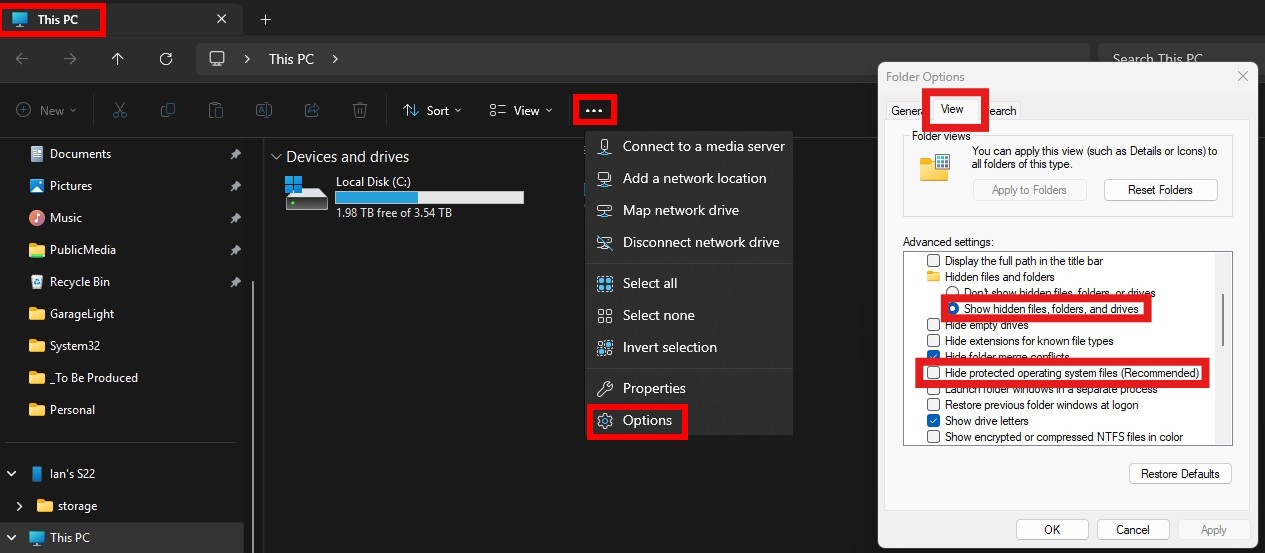Enable Hide extensions for known file types
The height and width of the screenshot is (553, 1265).
click(x=934, y=341)
